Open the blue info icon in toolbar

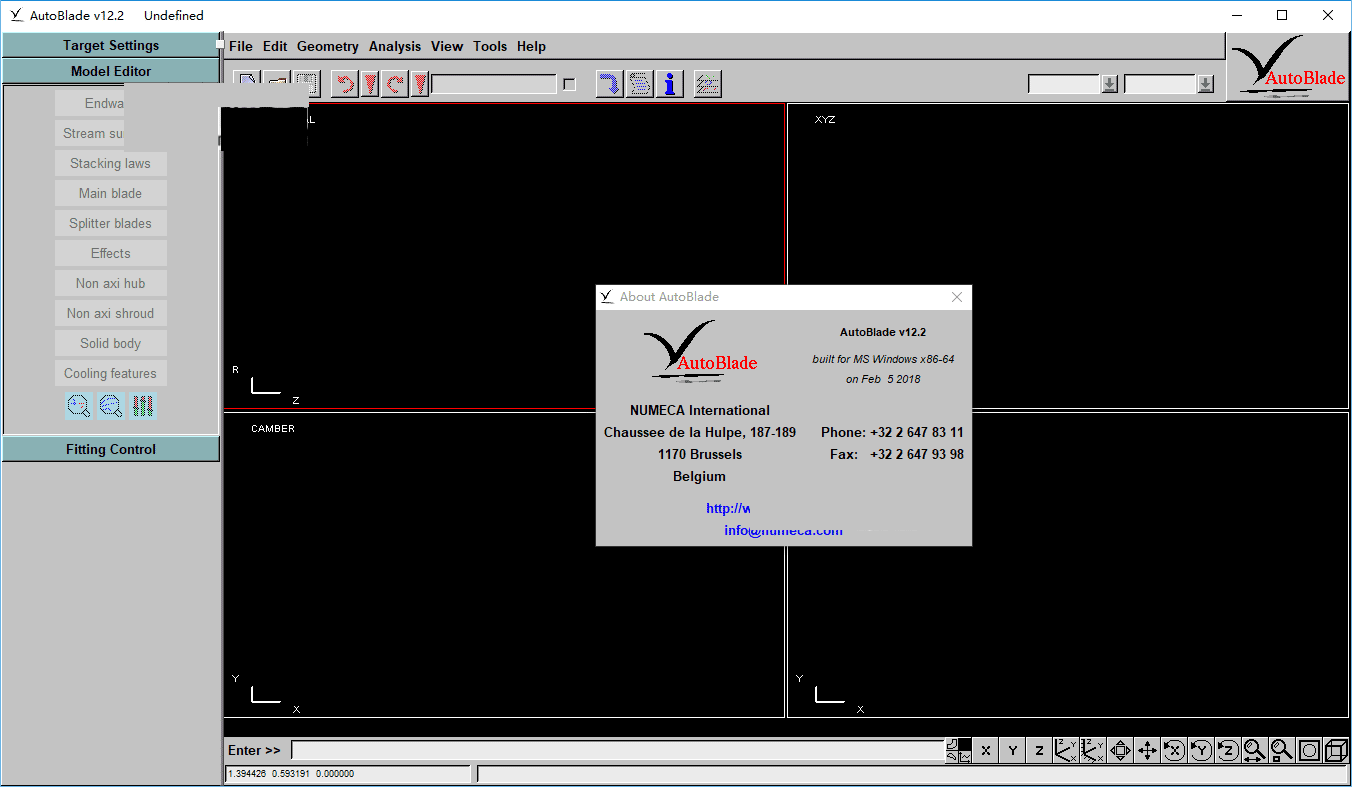[670, 84]
